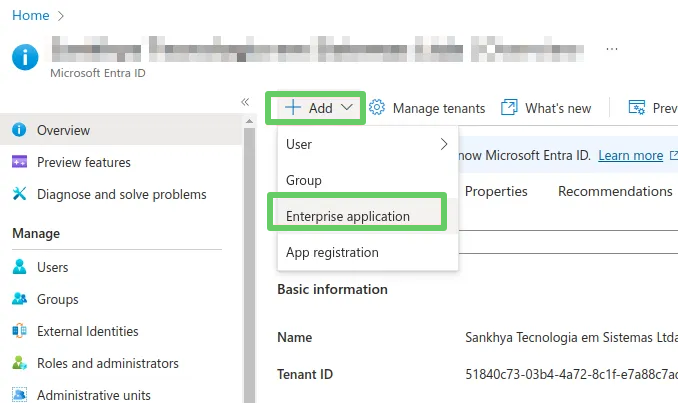This screenshot has width=678, height=403.
Task: Click the Manage tenants label
Action: pos(439,108)
